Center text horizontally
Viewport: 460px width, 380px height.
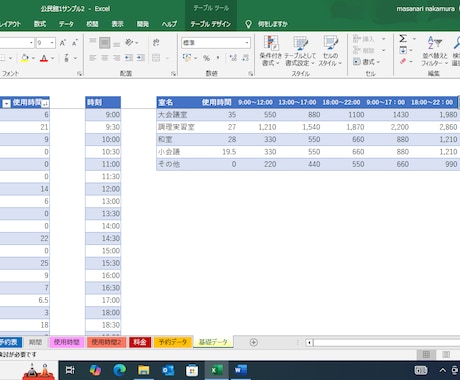tap(105, 58)
